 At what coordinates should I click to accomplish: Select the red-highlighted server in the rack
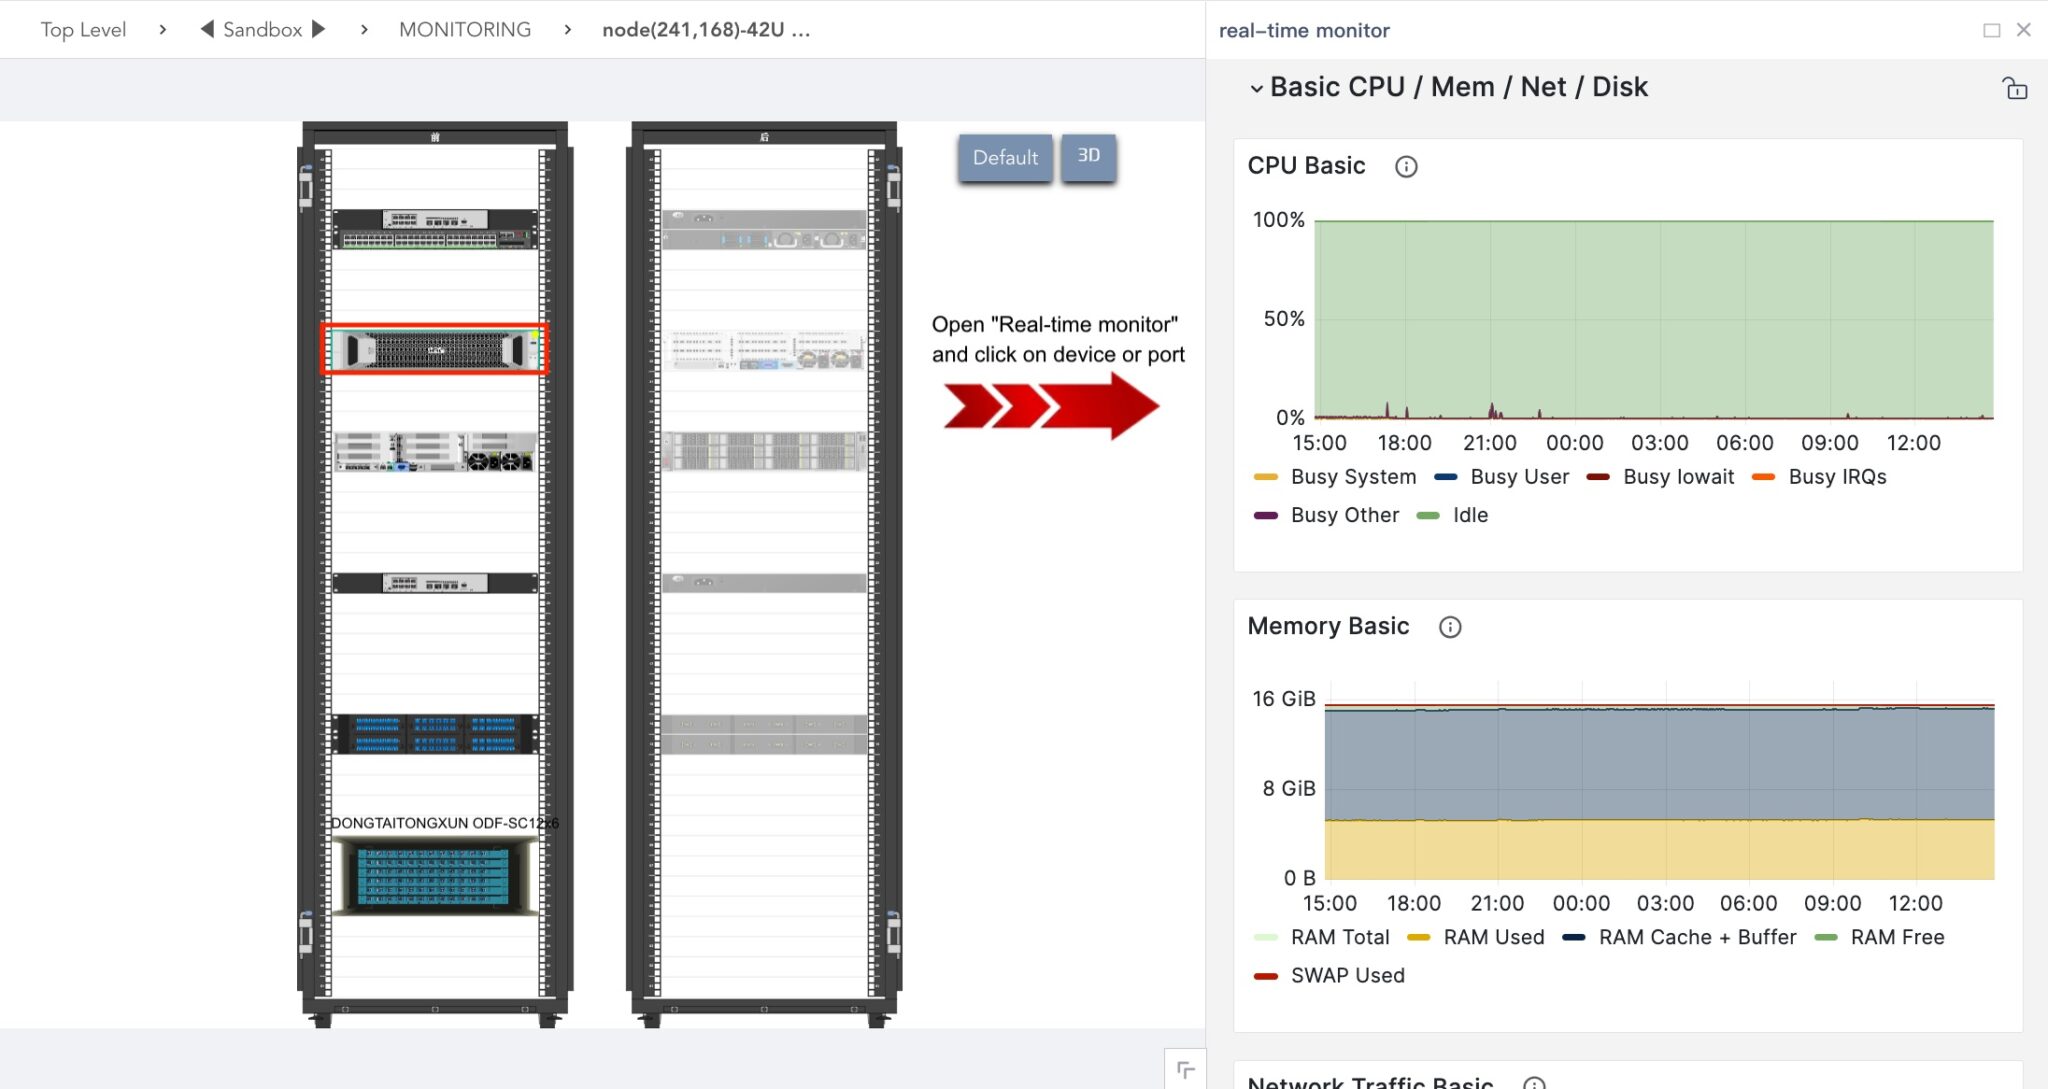coord(434,349)
